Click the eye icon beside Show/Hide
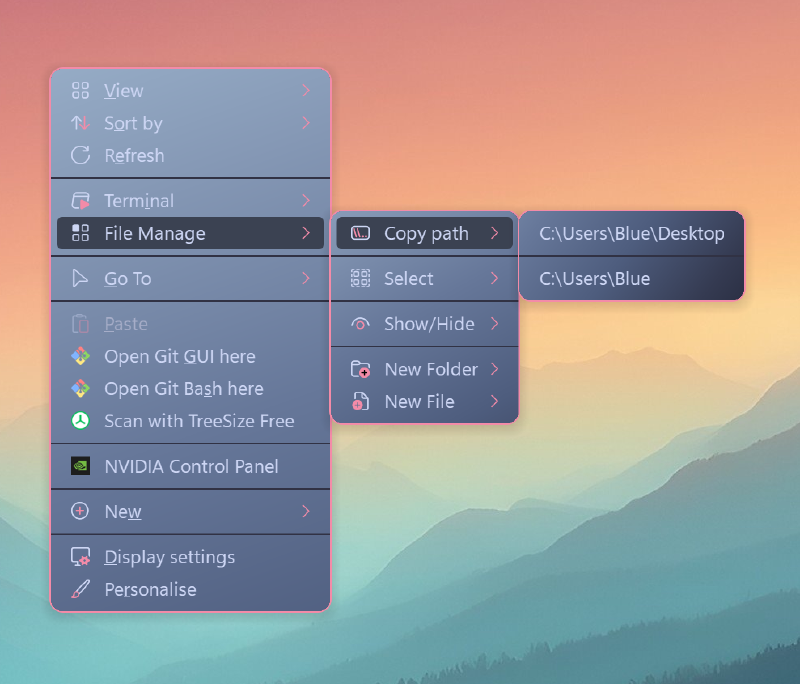Viewport: 800px width, 684px height. point(362,323)
